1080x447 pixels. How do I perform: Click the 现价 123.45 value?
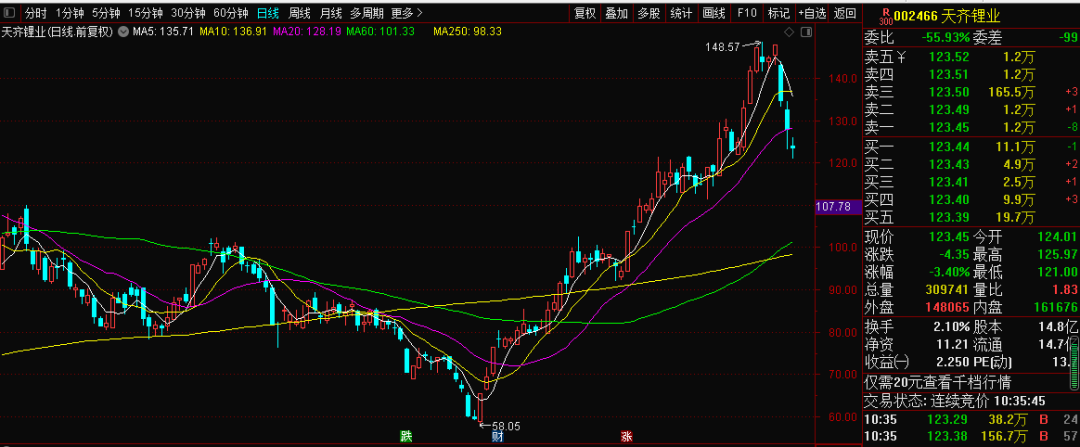(x=949, y=238)
